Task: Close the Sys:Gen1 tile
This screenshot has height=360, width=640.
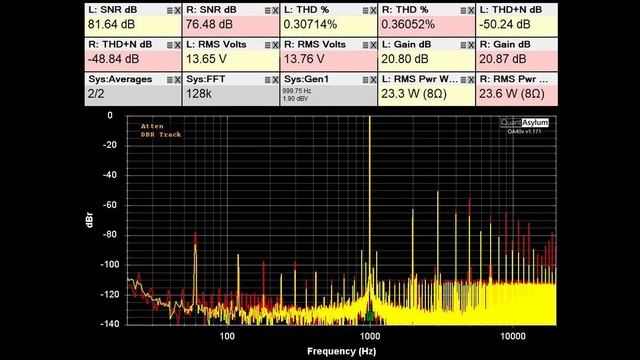Action: 373,80
